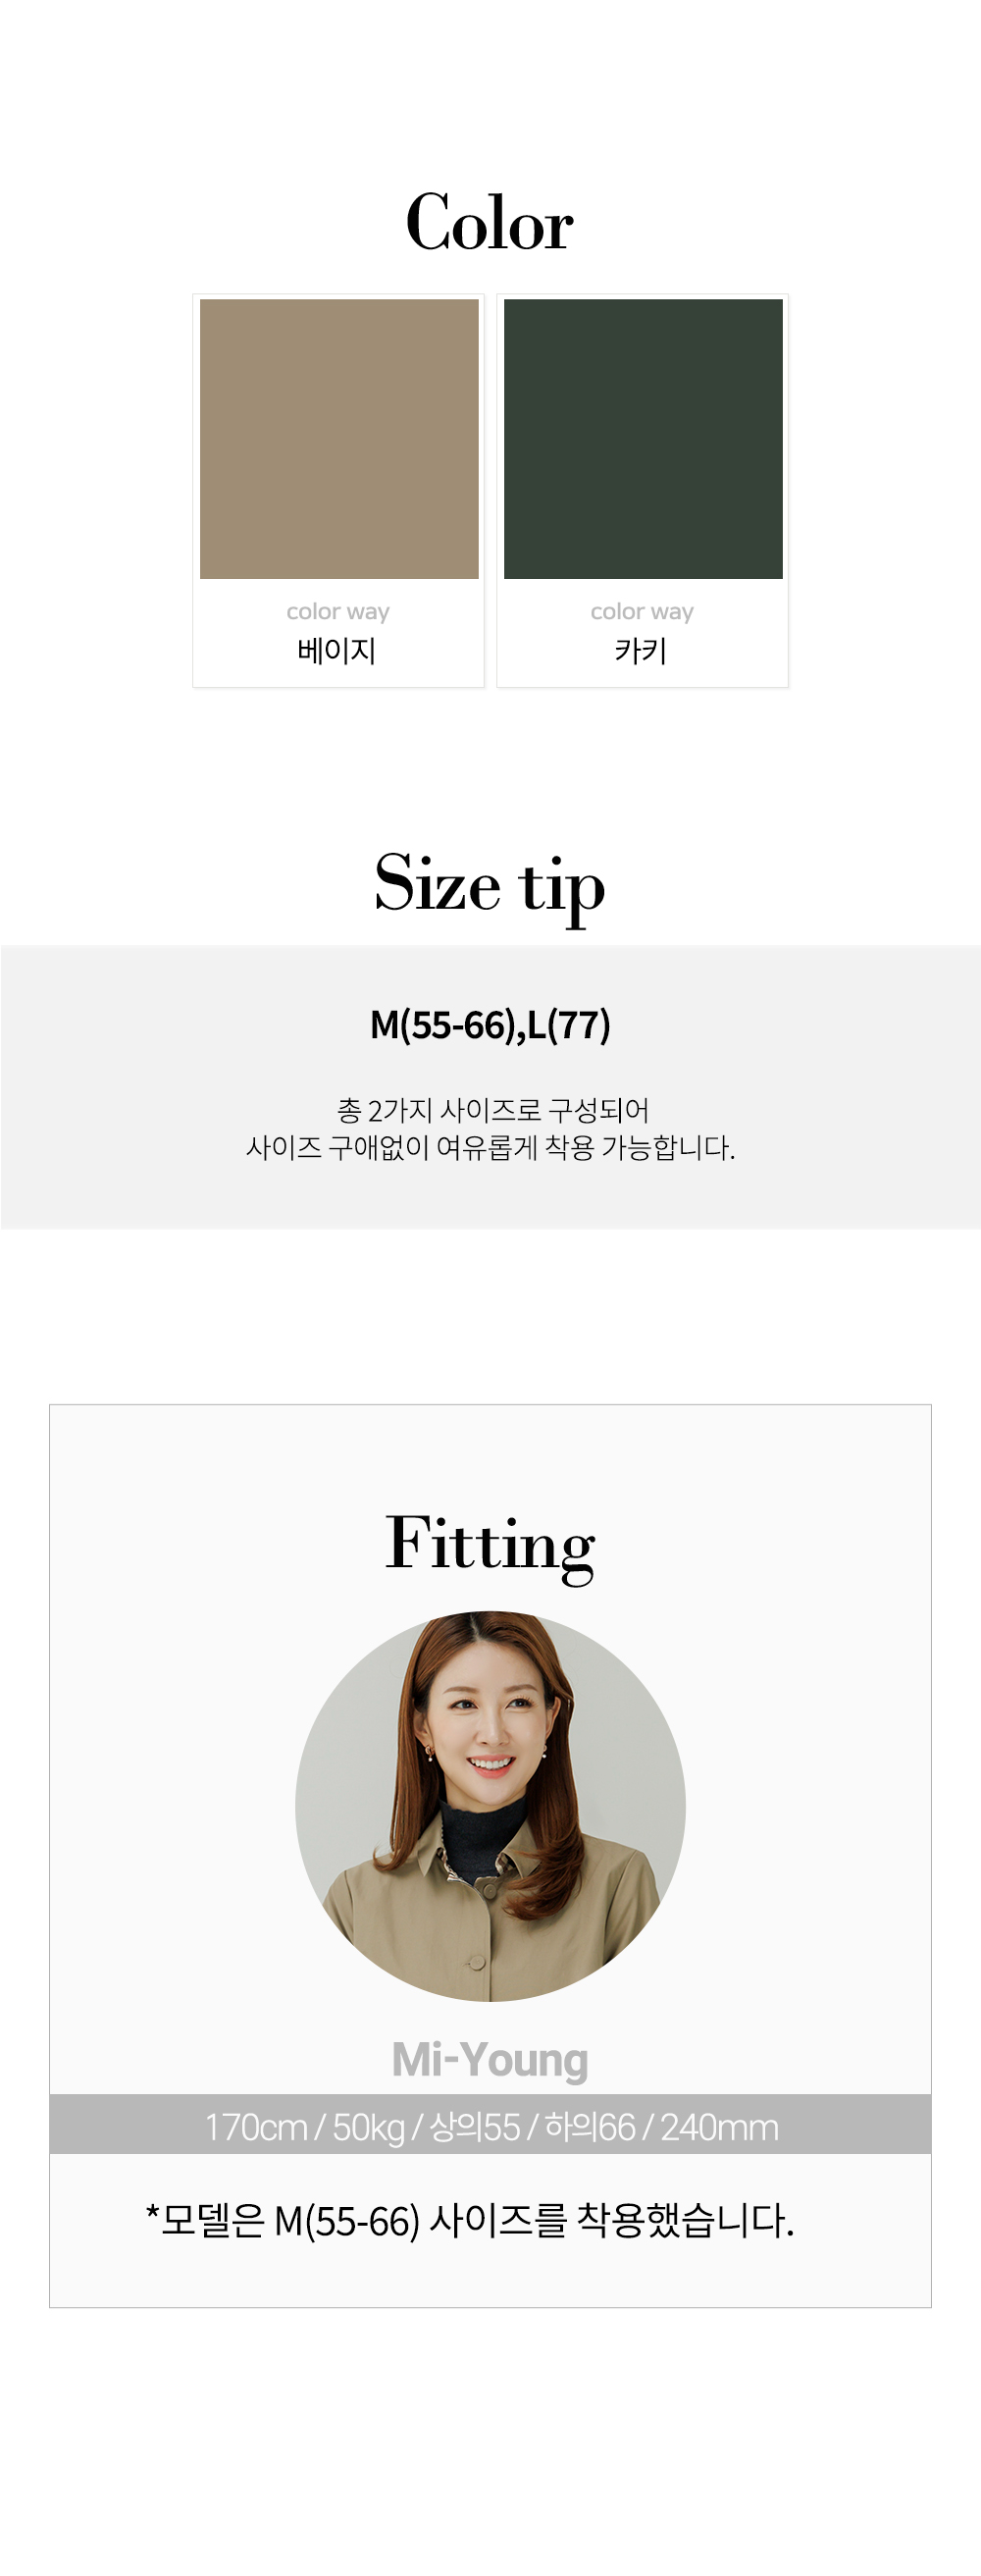The width and height of the screenshot is (981, 2576).
Task: Click the 'color way' caption under beige
Action: [338, 611]
